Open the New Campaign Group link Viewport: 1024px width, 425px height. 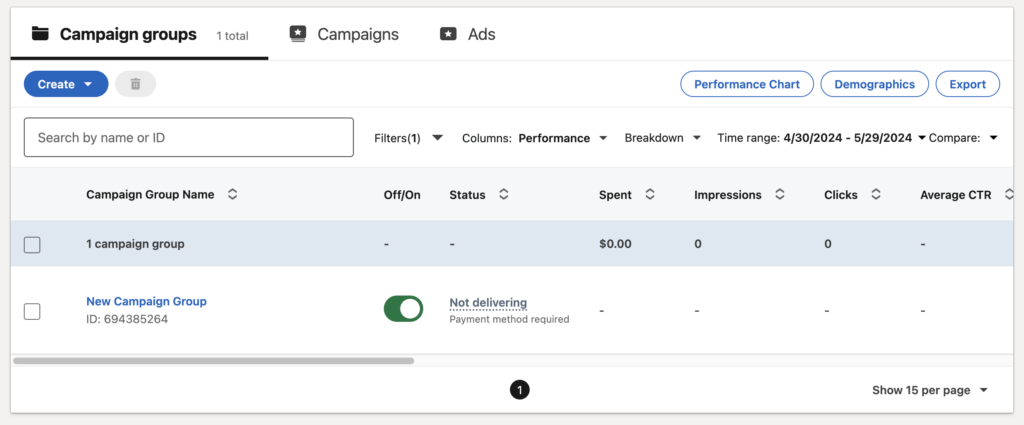pyautogui.click(x=146, y=301)
